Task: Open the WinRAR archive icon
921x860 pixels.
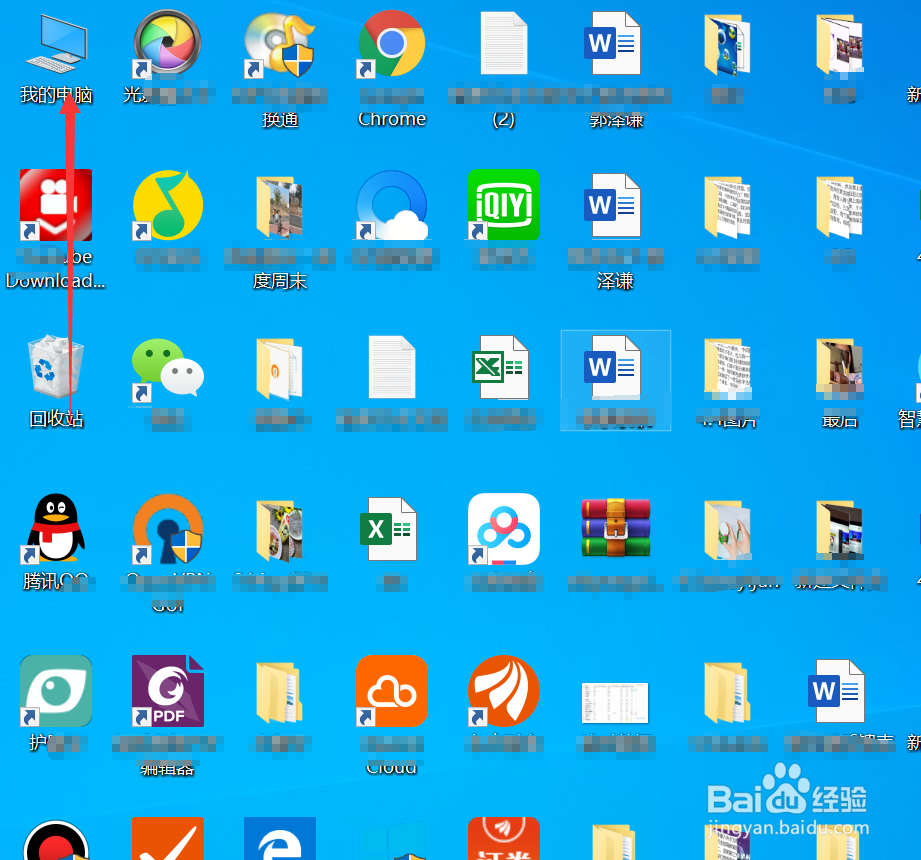Action: [x=616, y=528]
